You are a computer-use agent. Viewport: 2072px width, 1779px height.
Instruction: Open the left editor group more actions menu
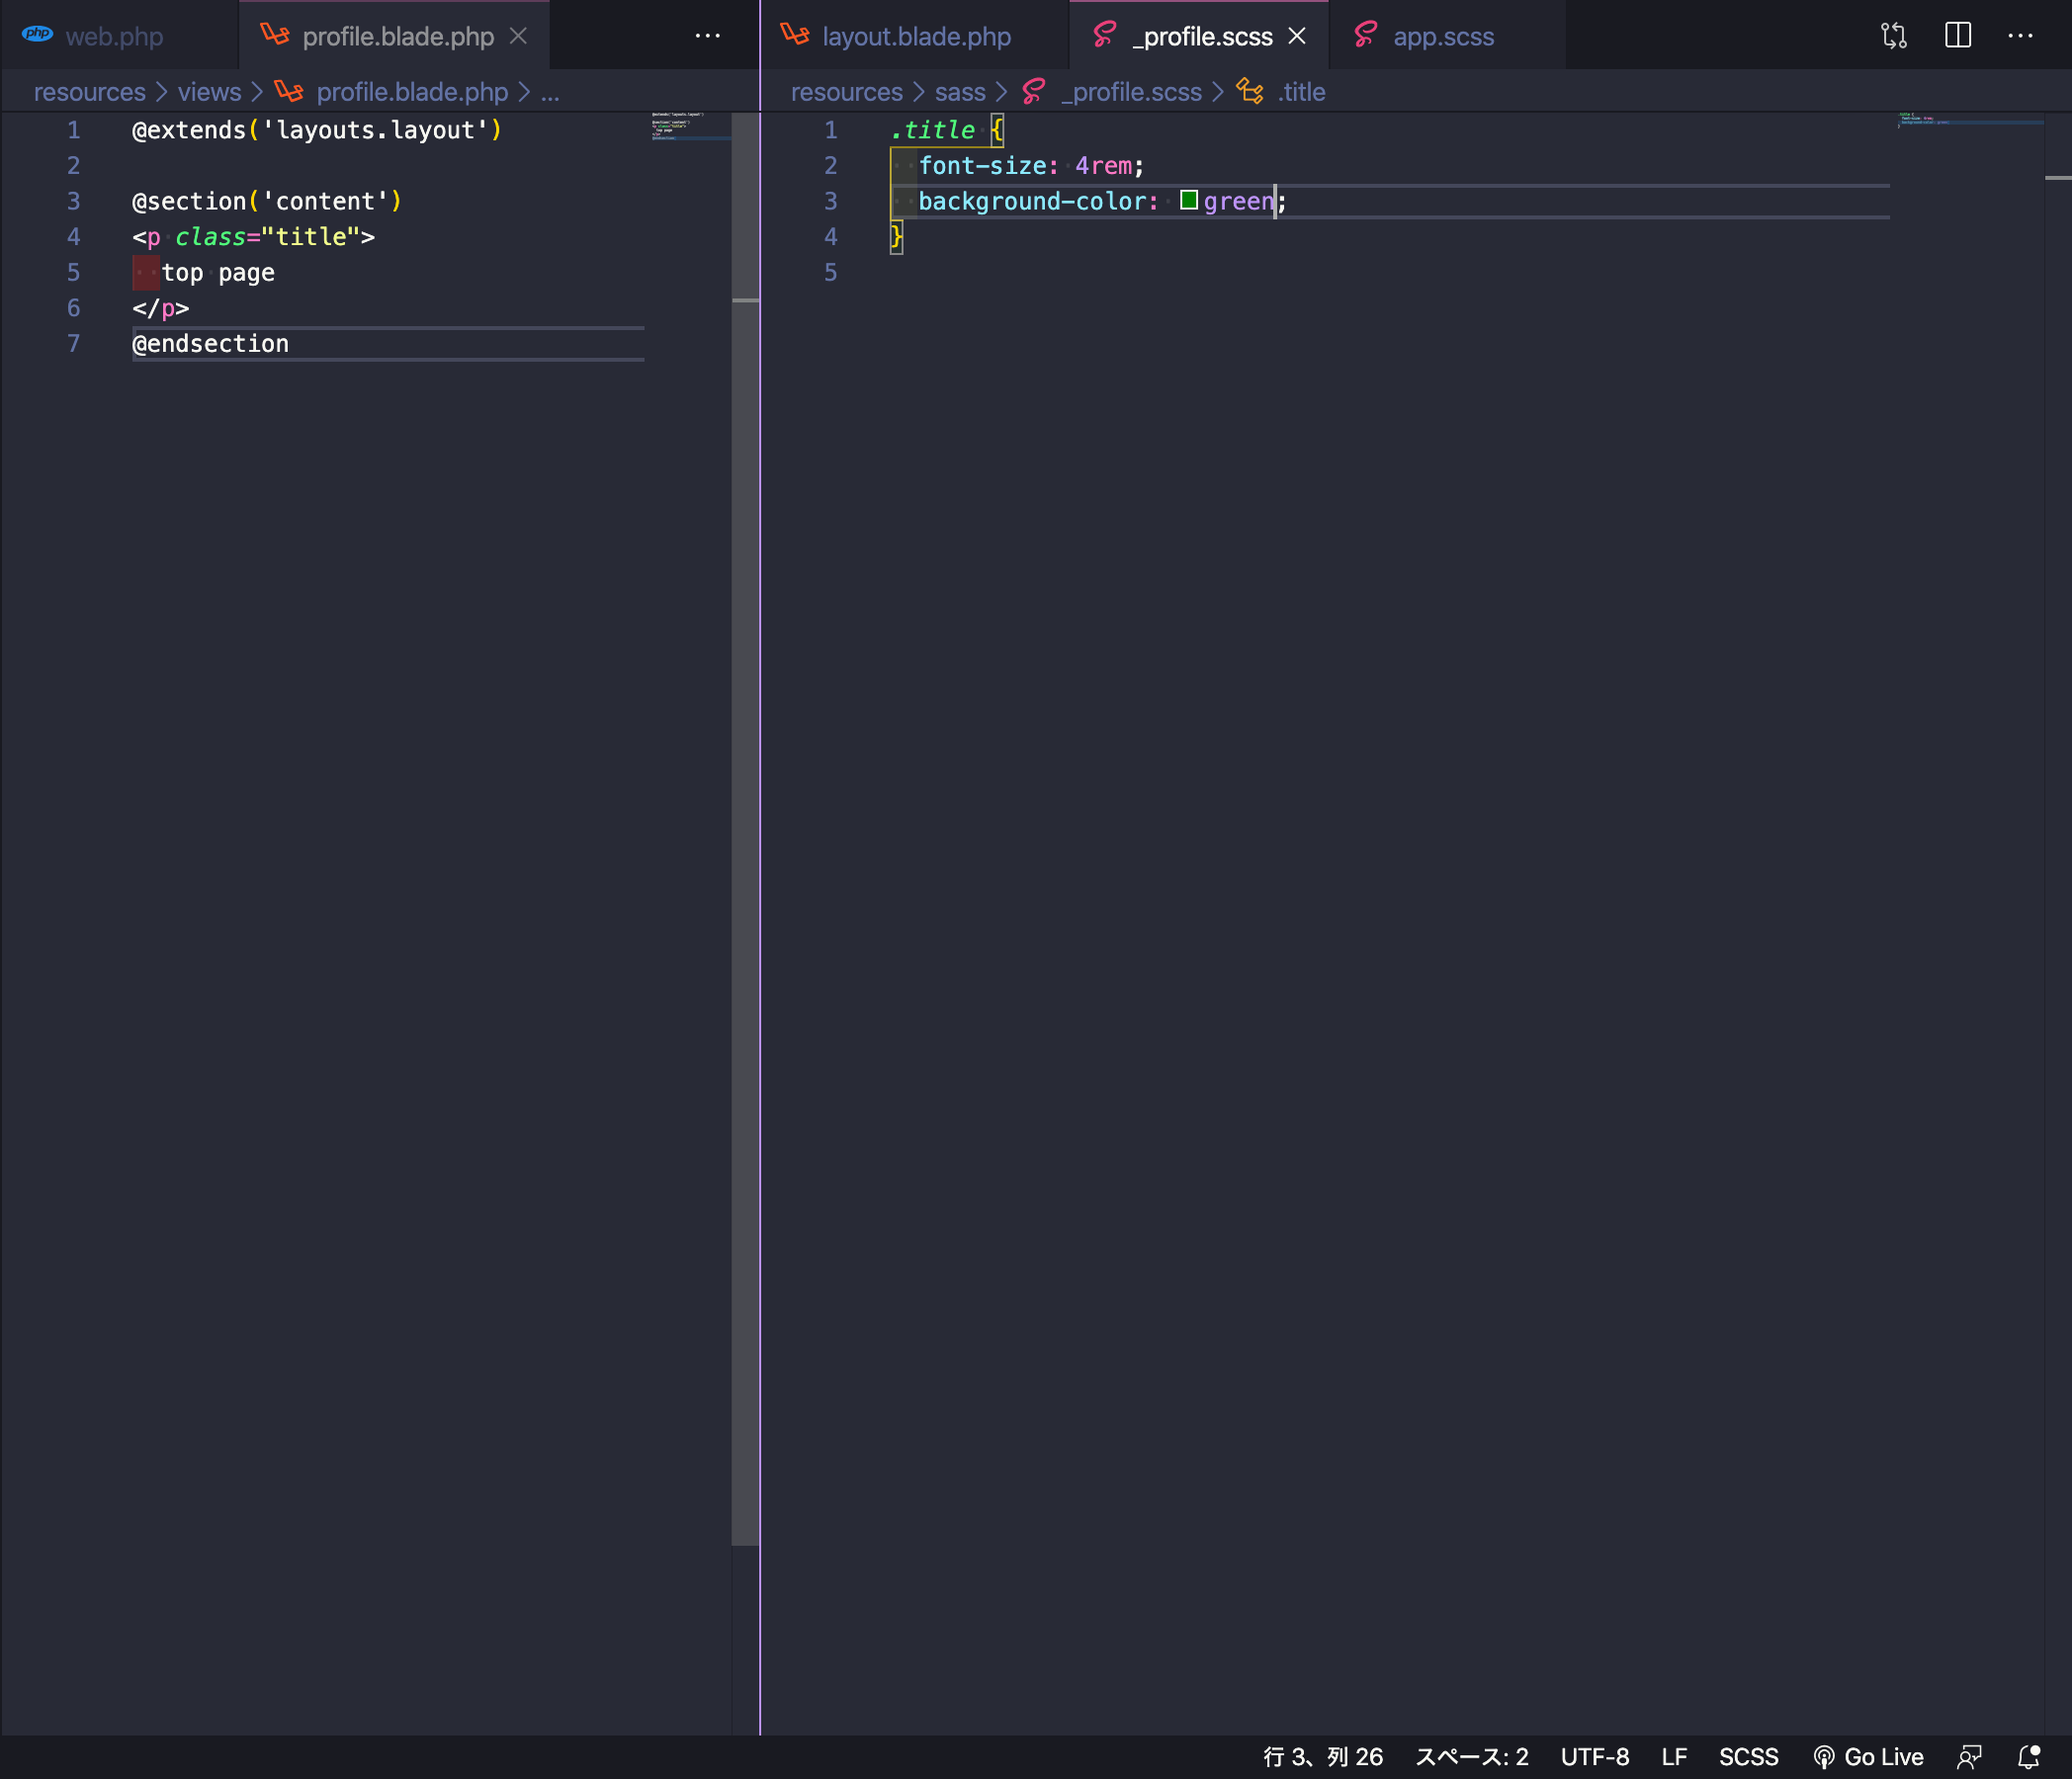pyautogui.click(x=707, y=36)
